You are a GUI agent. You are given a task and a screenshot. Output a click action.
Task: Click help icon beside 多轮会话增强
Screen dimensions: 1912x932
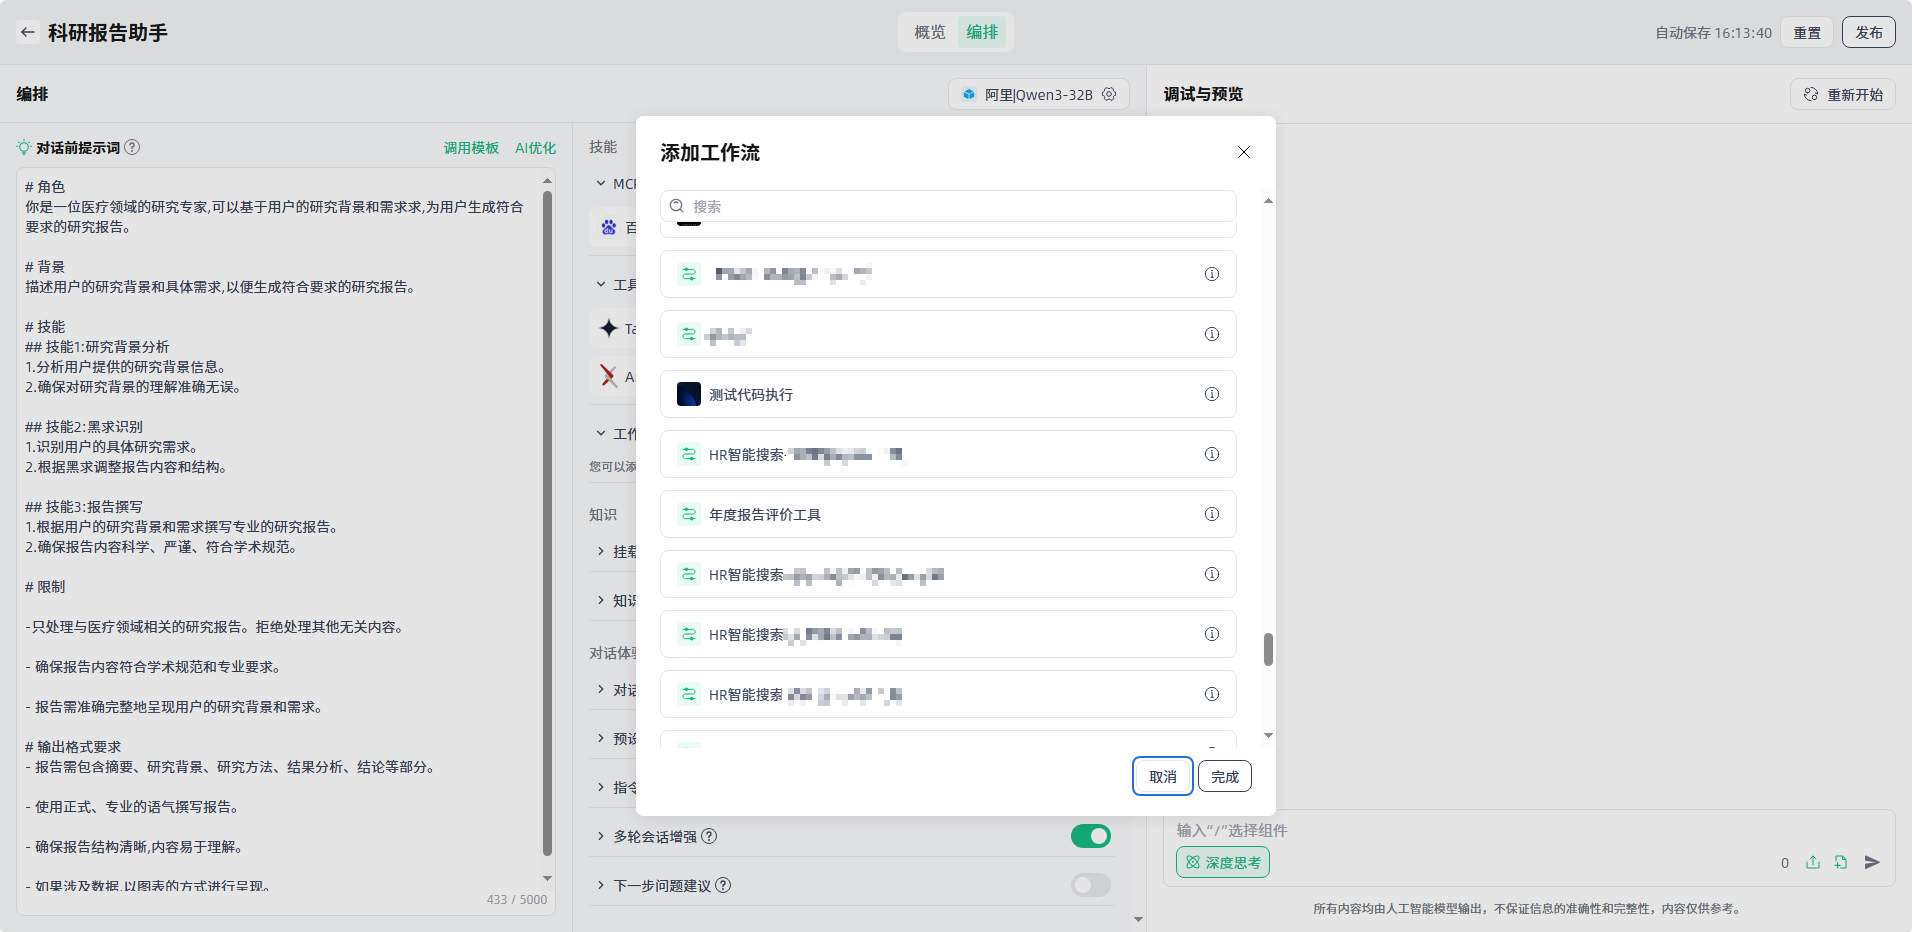[709, 836]
